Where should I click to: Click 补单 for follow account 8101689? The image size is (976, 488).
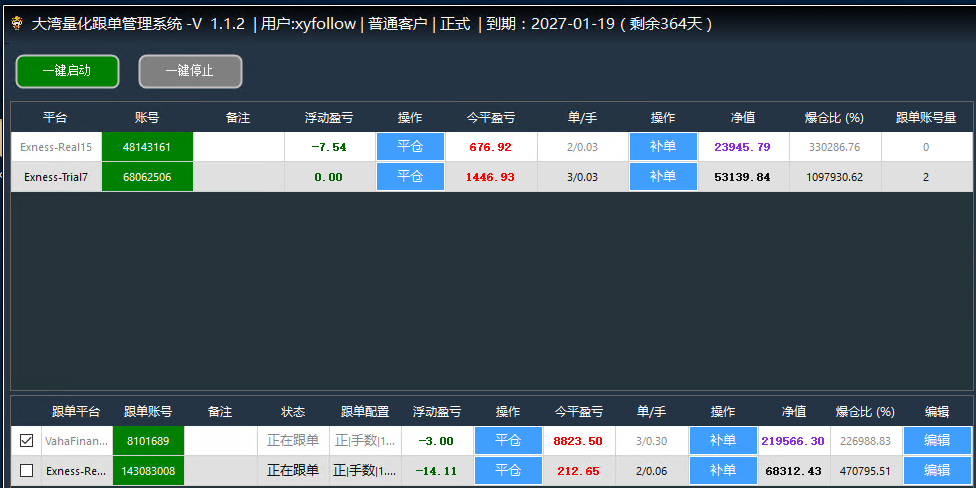click(723, 441)
